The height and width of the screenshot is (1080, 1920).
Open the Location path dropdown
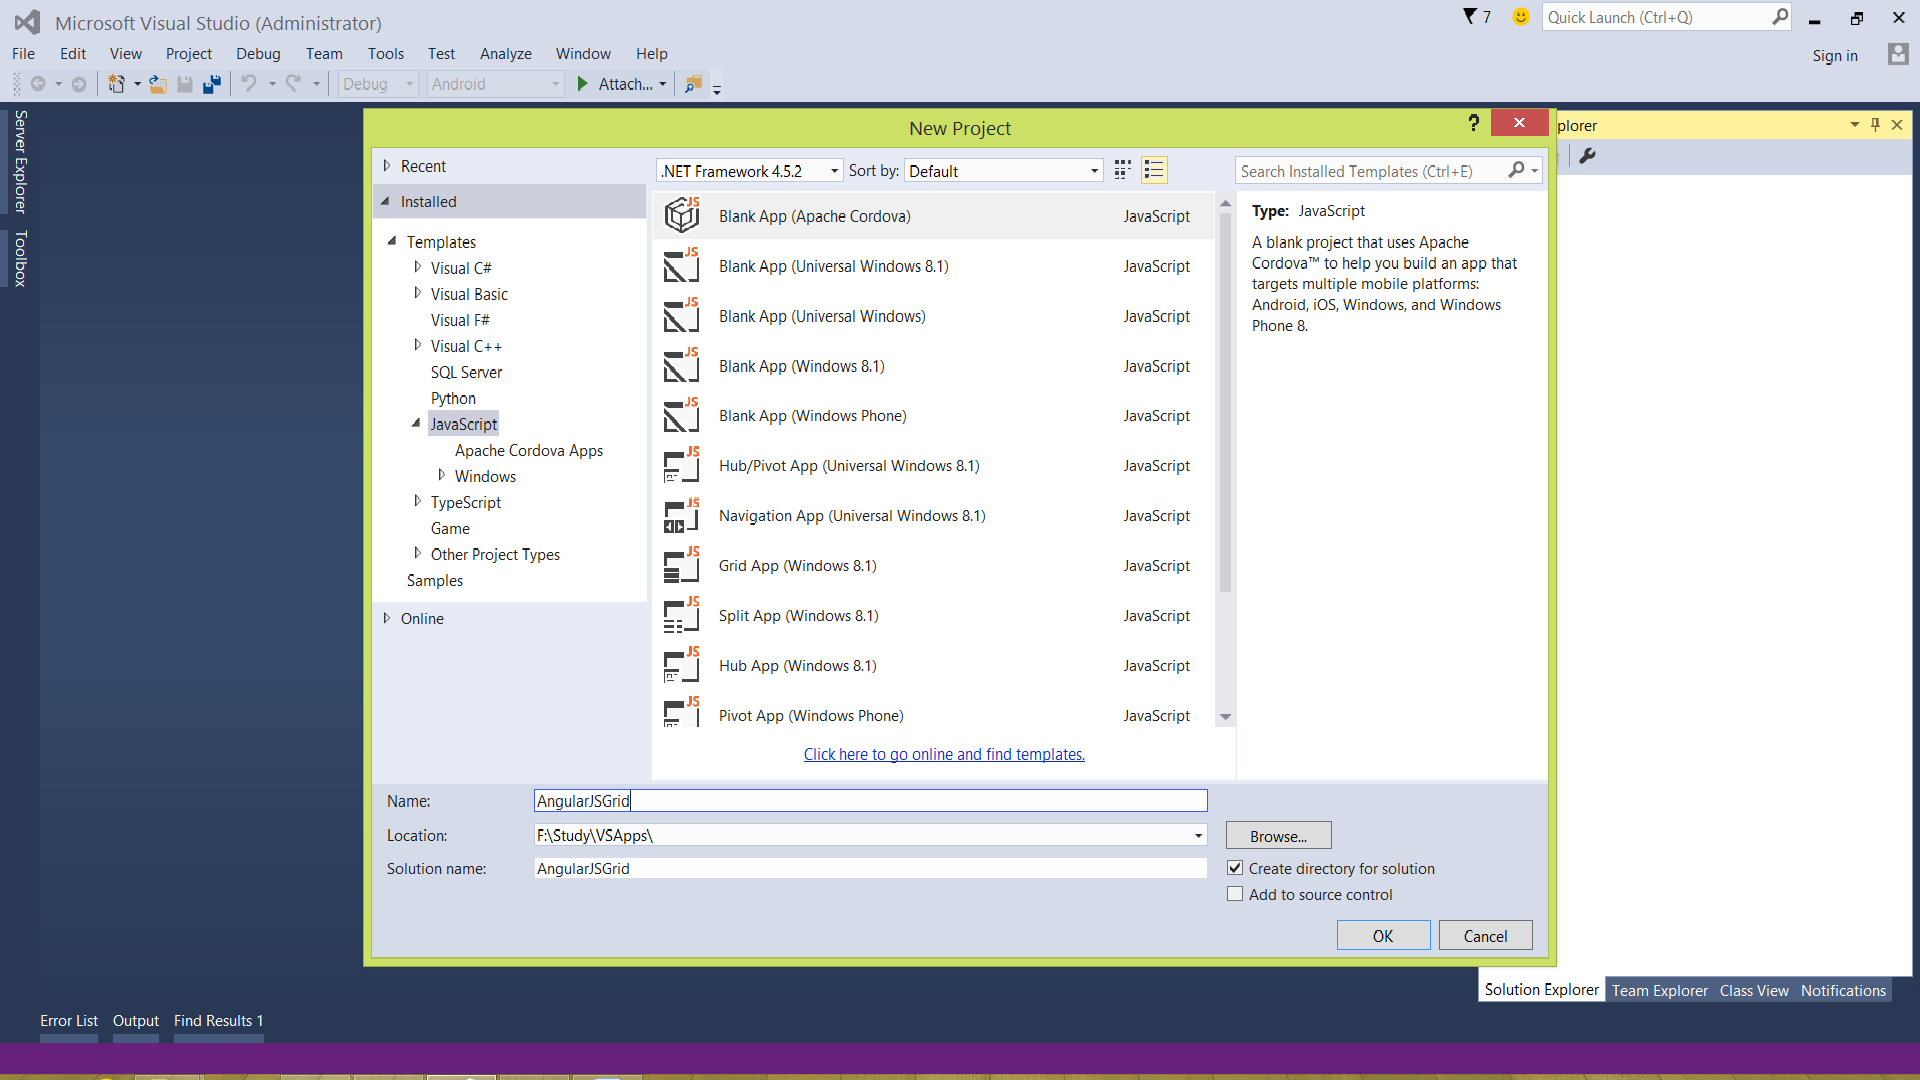click(x=1198, y=835)
